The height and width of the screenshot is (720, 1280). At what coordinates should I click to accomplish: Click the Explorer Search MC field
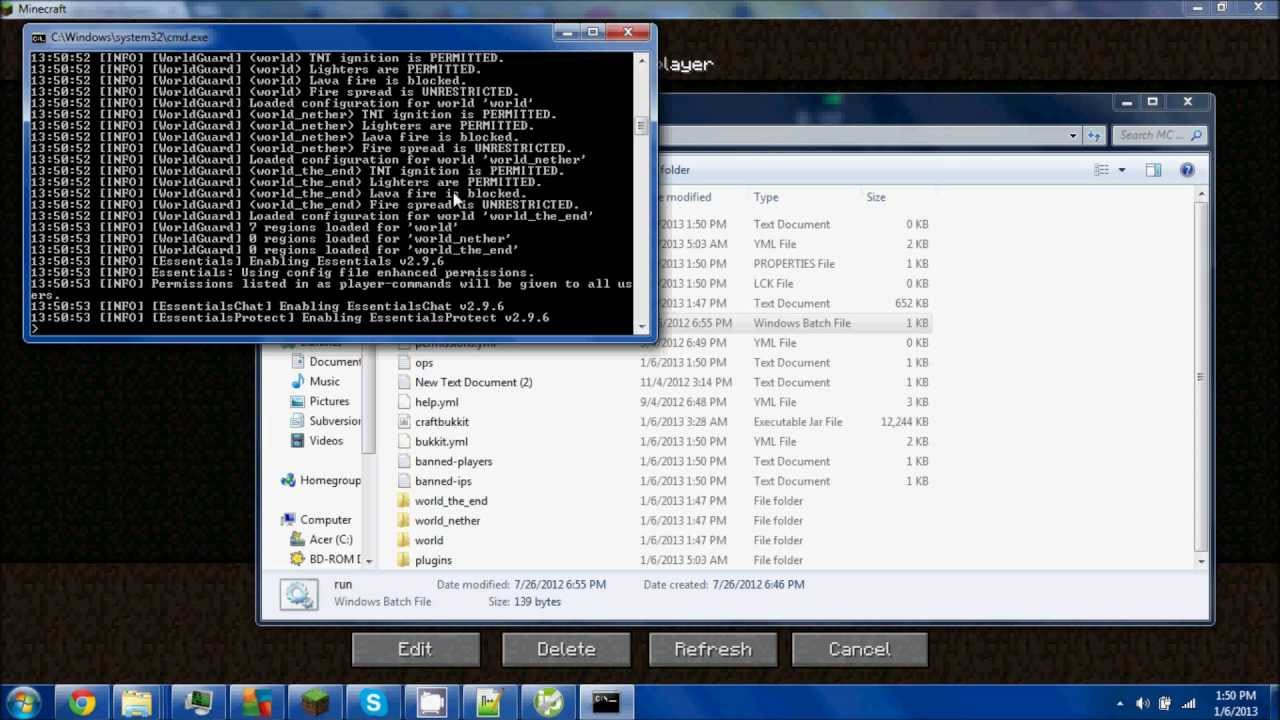[x=1160, y=135]
